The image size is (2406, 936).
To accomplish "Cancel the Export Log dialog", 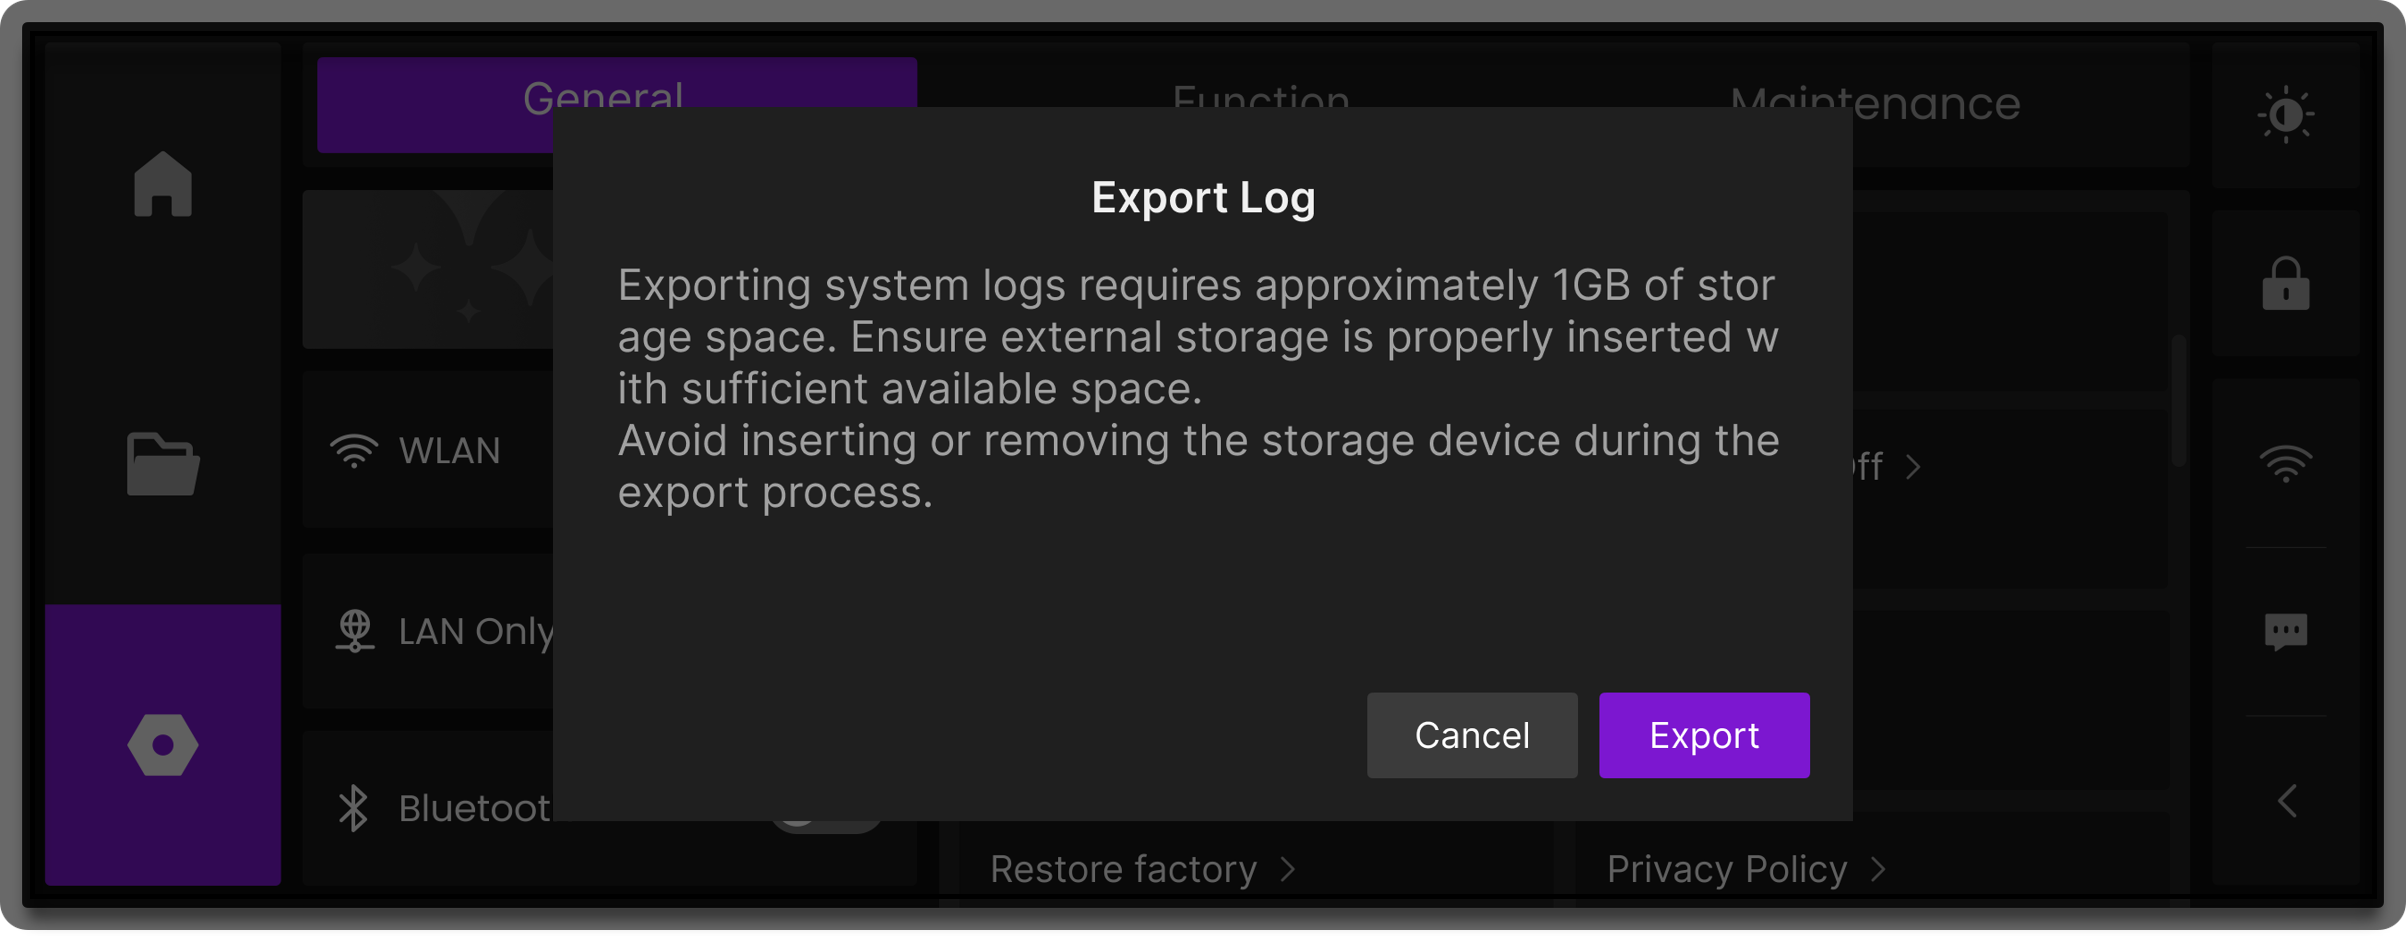I will tap(1471, 735).
